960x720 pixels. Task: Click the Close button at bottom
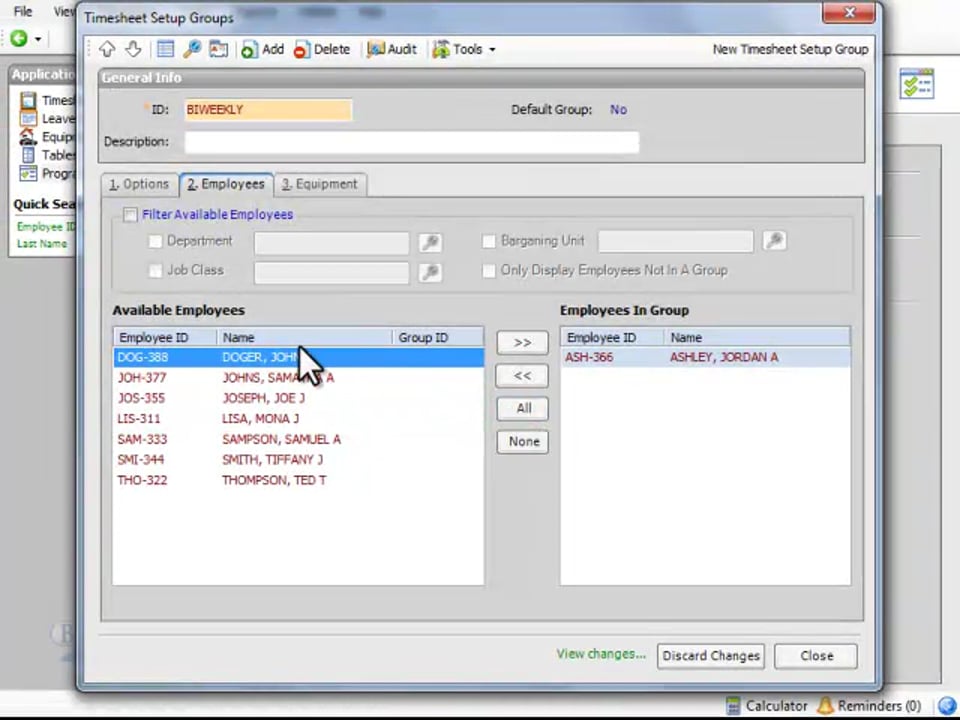(x=816, y=656)
